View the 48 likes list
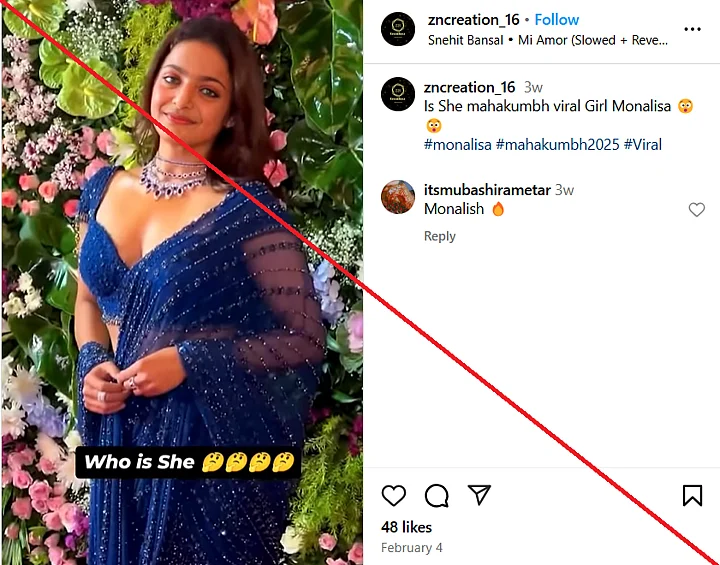 [x=406, y=526]
